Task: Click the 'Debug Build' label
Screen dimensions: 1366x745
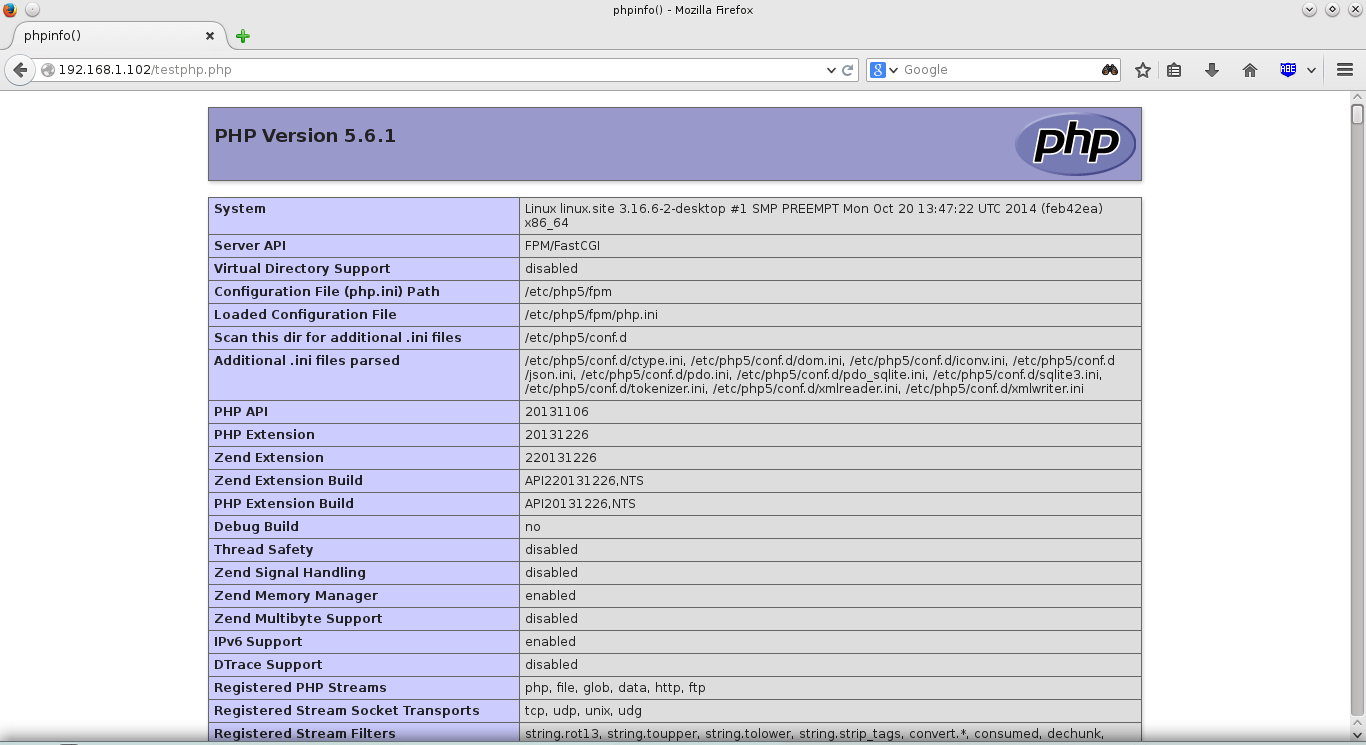Action: [256, 527]
